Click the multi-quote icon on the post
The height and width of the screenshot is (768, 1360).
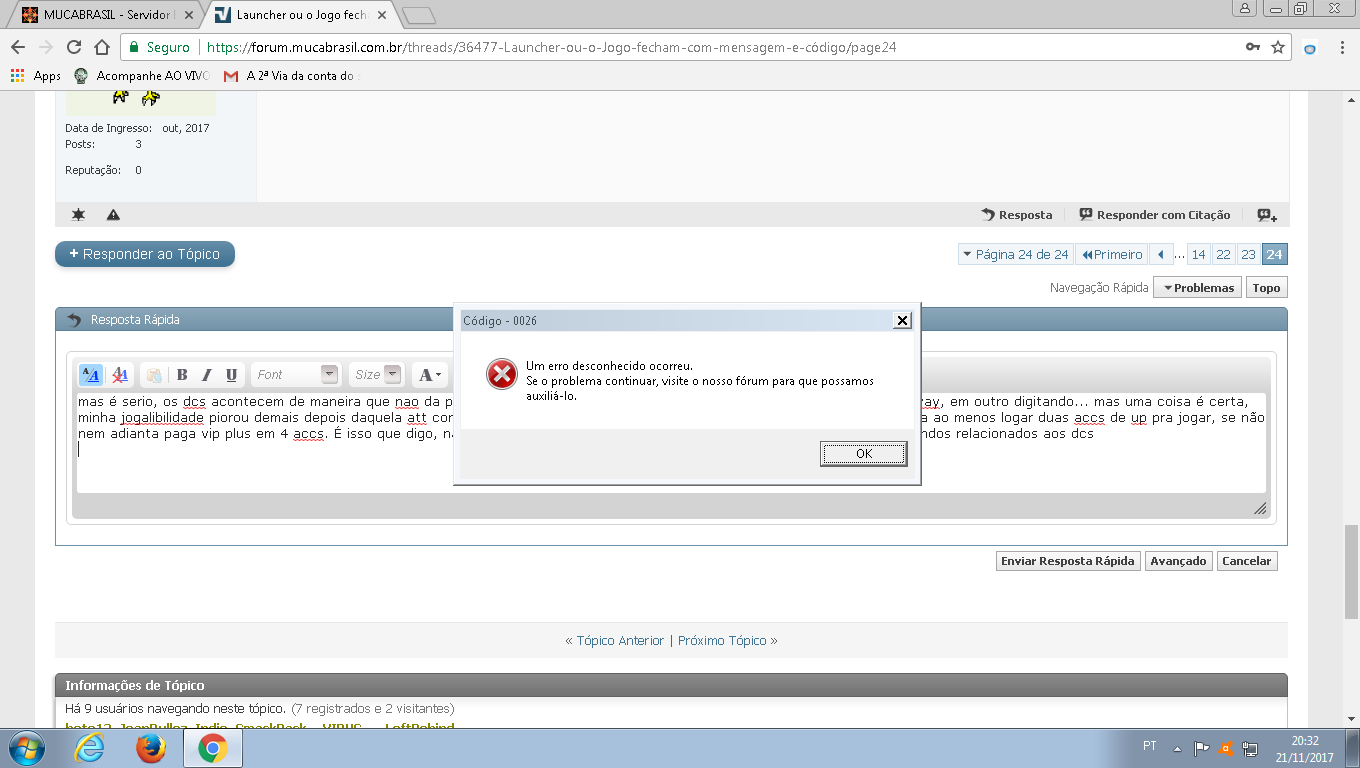click(1267, 215)
